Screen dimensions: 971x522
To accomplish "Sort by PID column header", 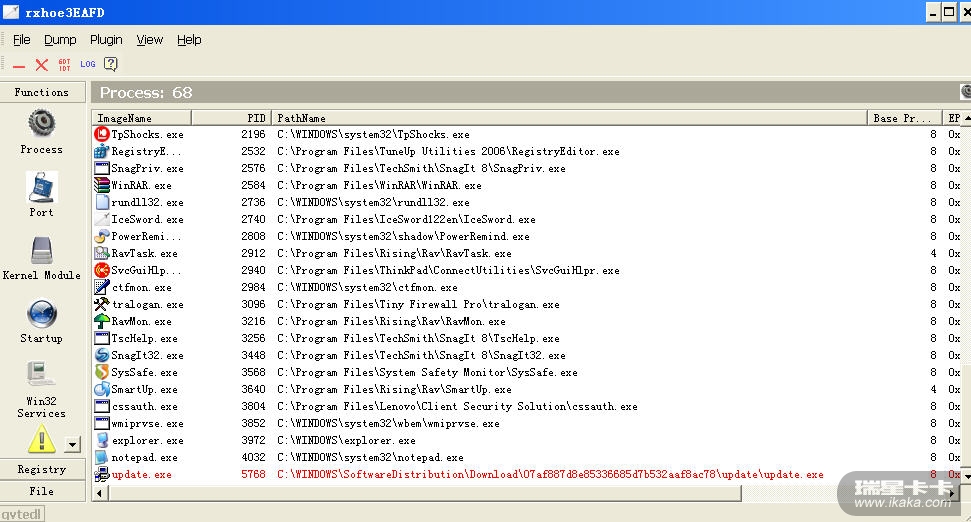I will 231,118.
